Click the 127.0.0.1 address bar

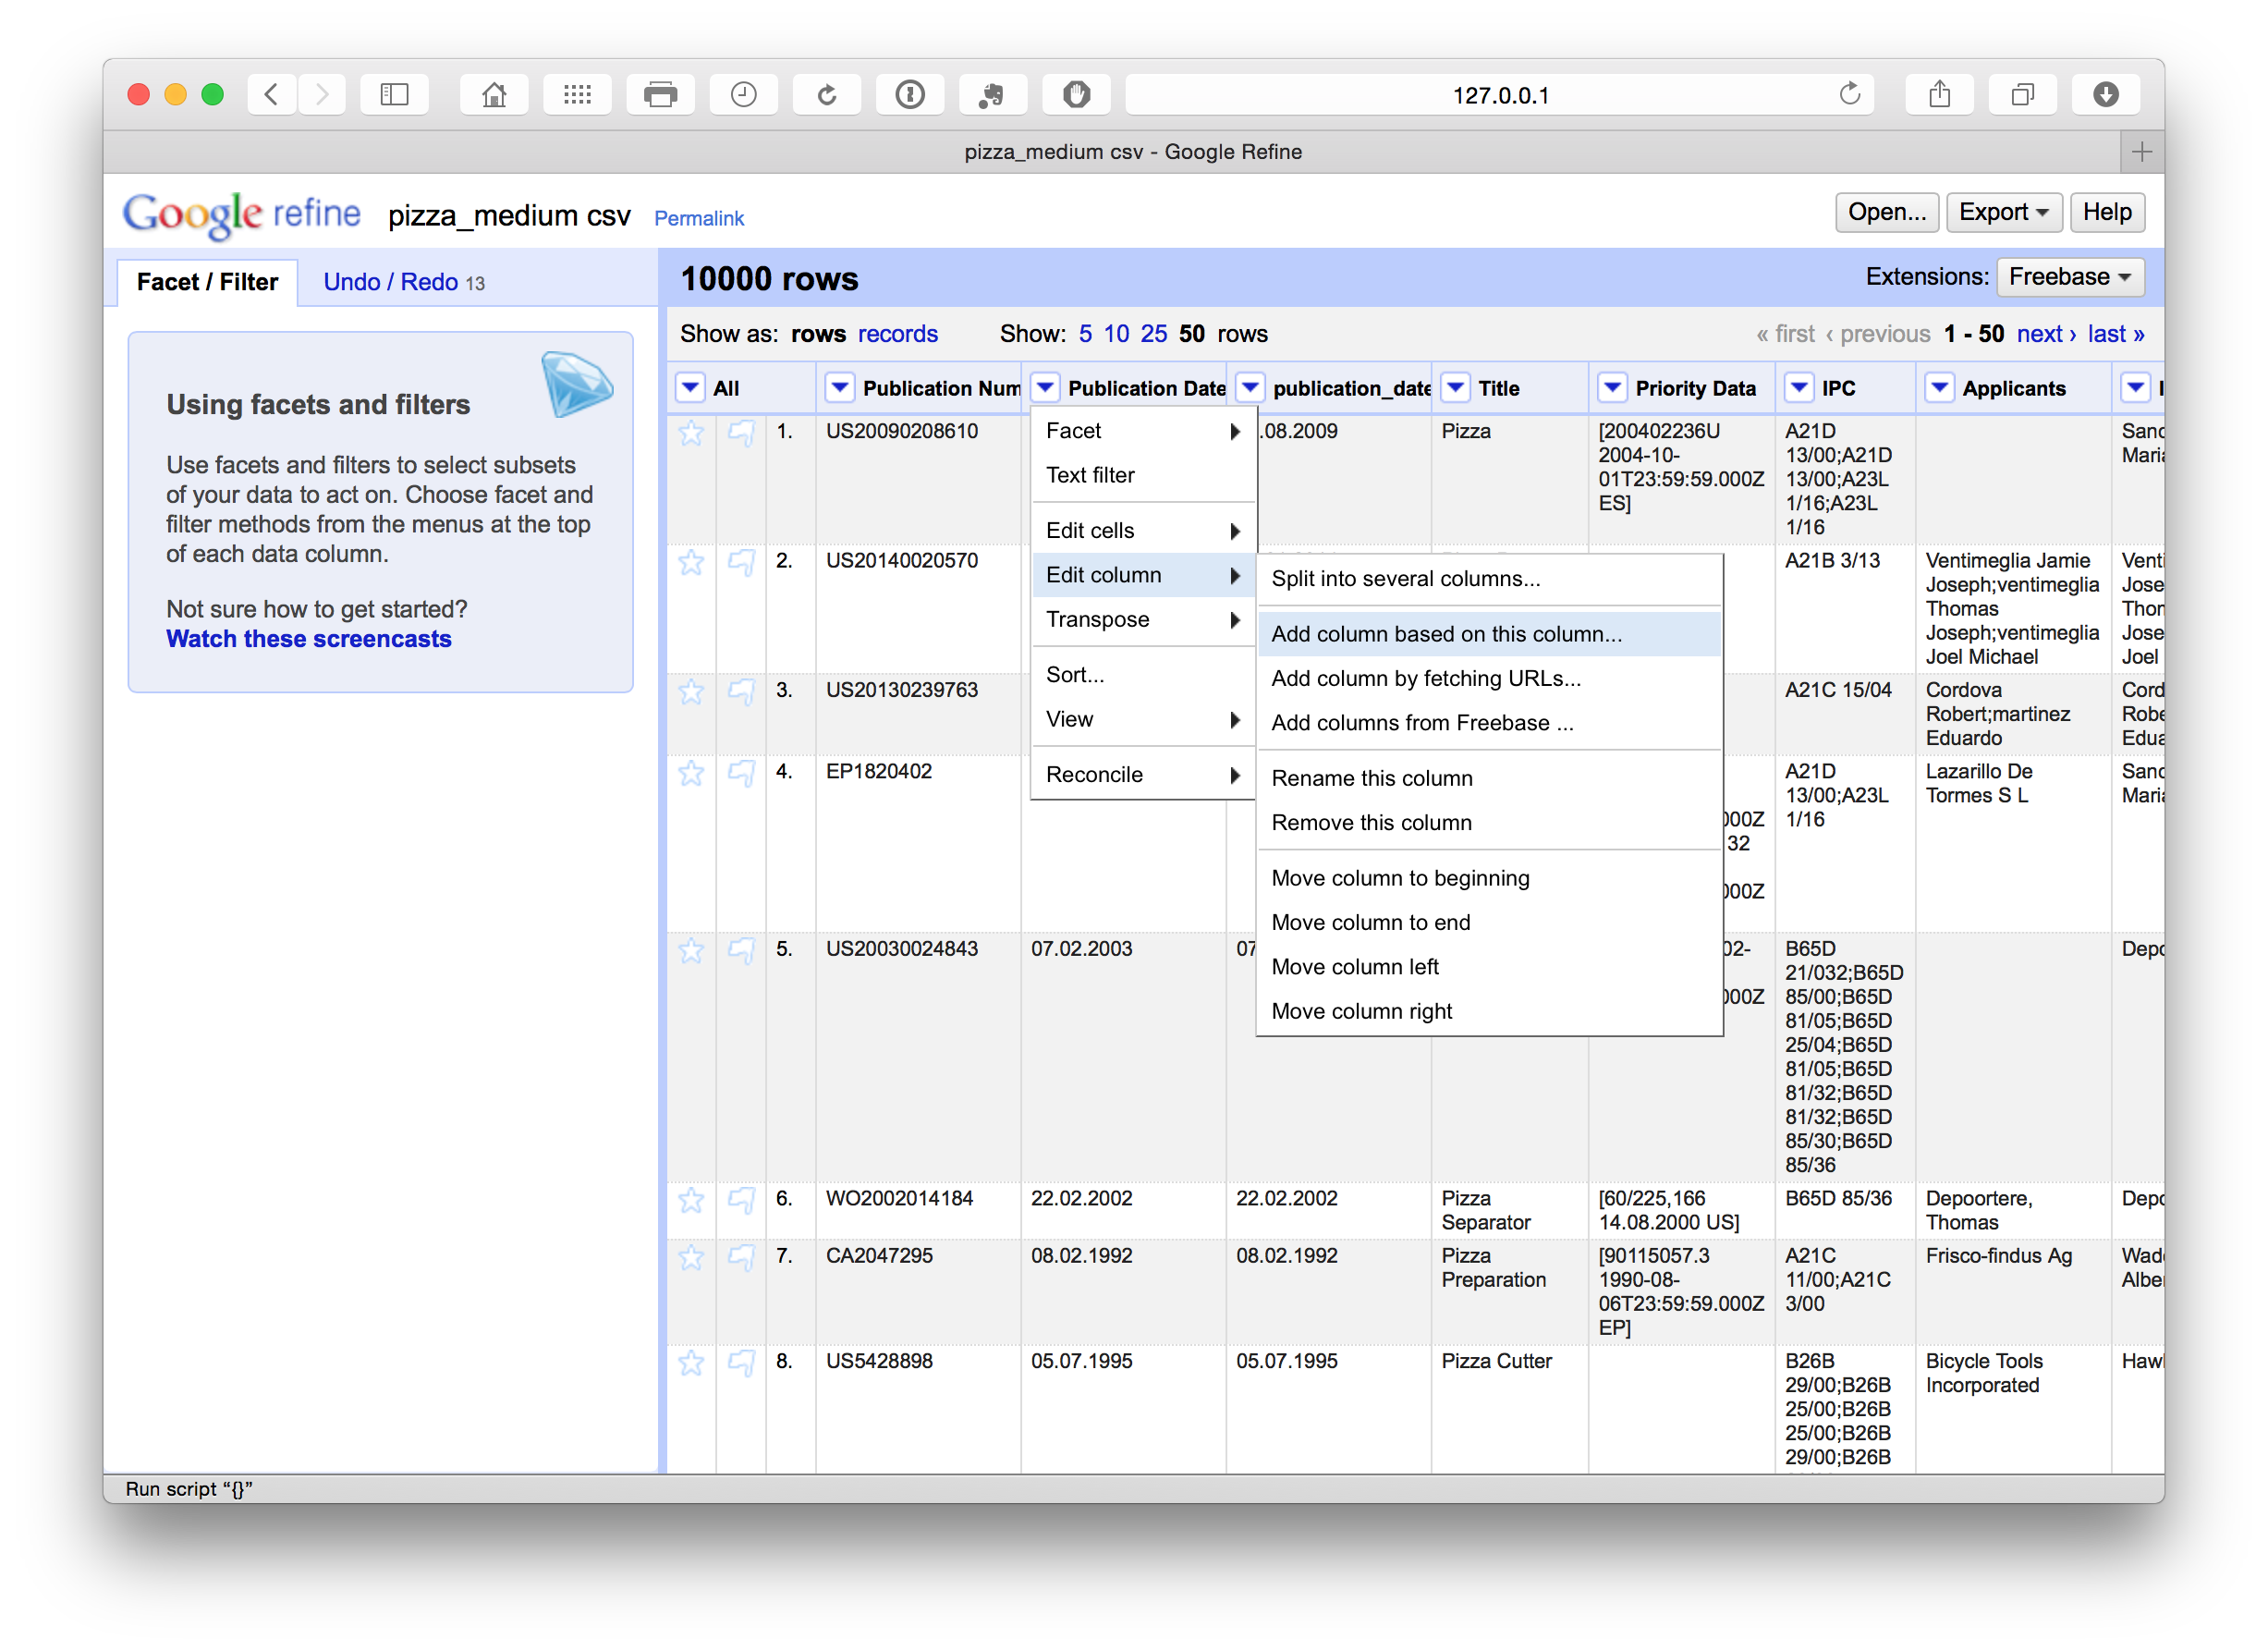1499,95
